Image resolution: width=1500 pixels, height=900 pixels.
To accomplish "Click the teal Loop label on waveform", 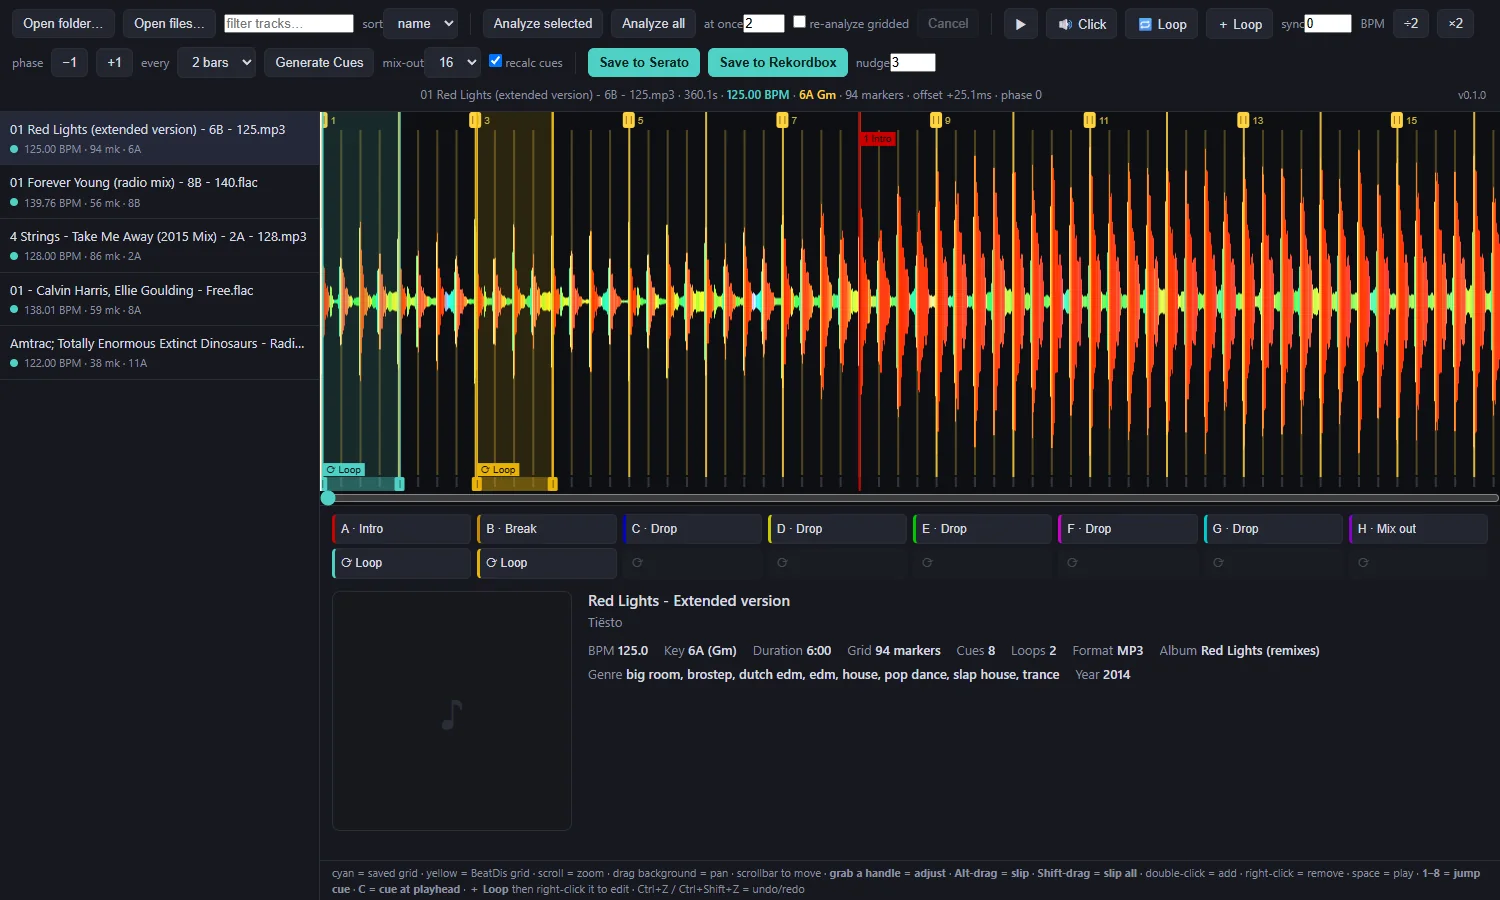I will pos(344,470).
